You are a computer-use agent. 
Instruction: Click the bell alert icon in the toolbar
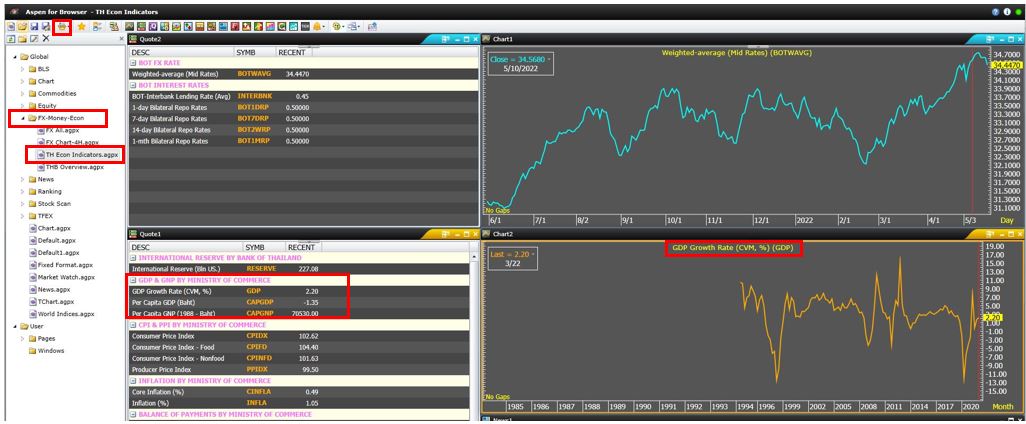pyautogui.click(x=319, y=26)
